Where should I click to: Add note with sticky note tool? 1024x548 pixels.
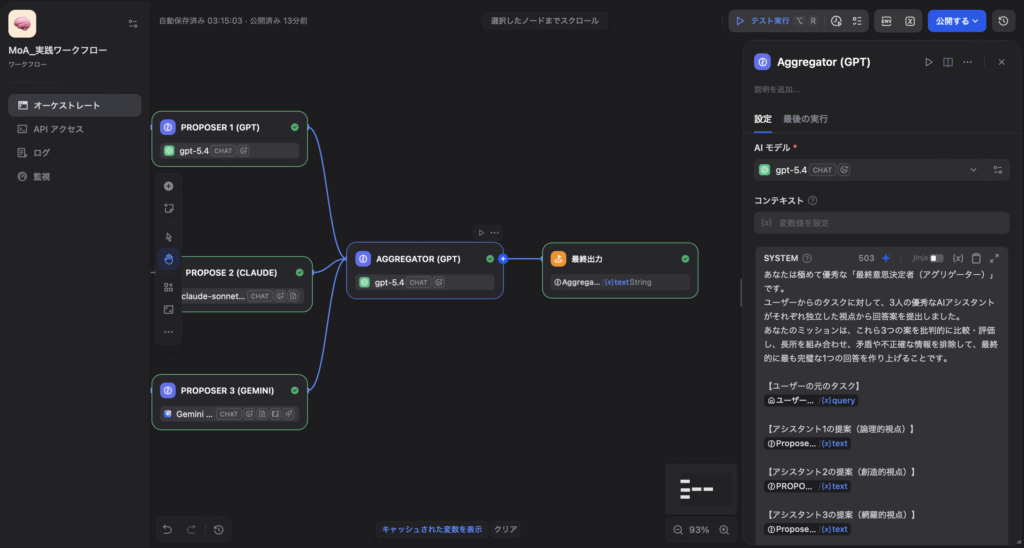(x=168, y=209)
